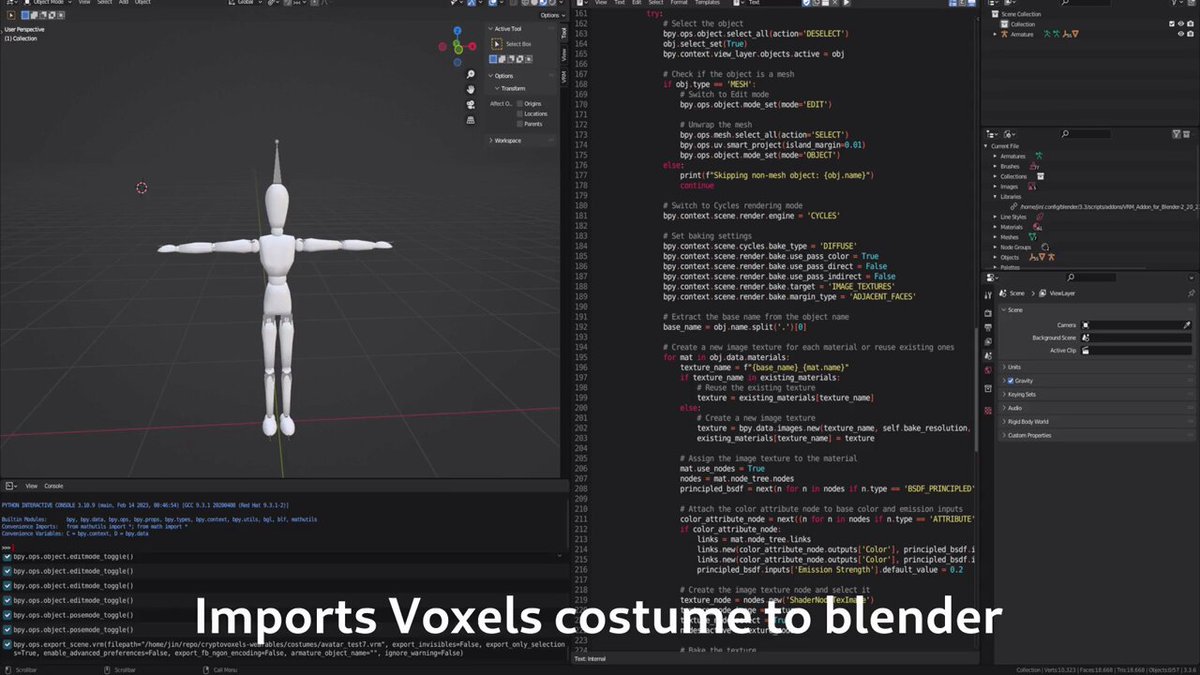Click the Python console prompt line

tap(285, 547)
